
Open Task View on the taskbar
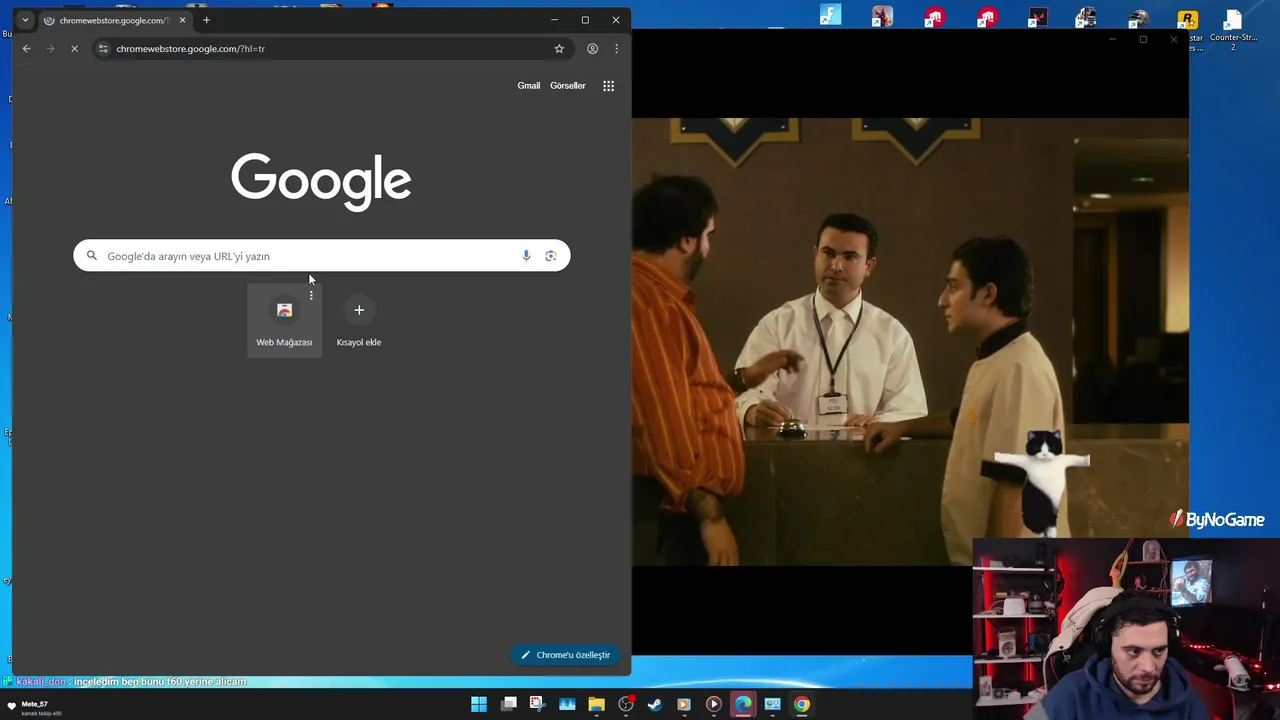point(509,704)
